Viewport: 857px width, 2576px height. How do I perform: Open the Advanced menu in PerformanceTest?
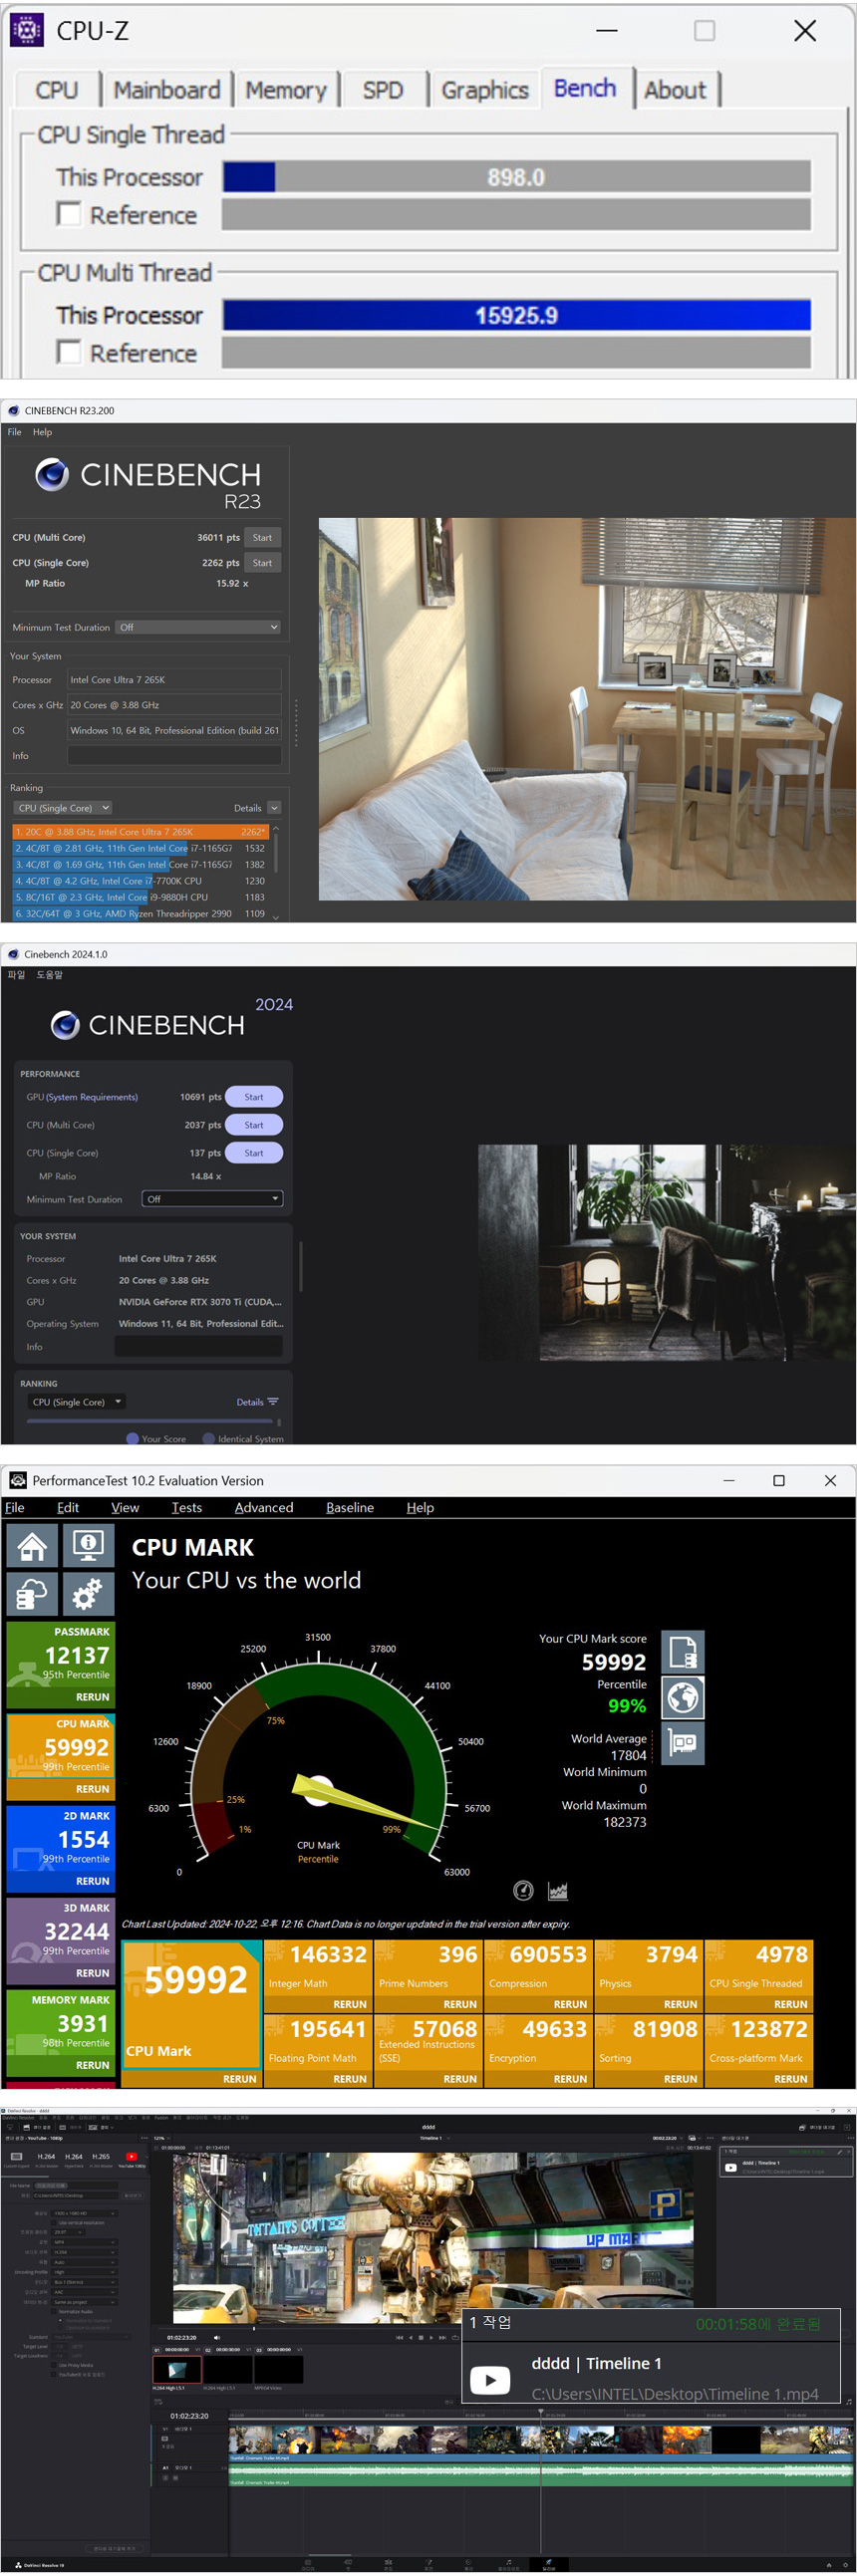coord(264,1507)
